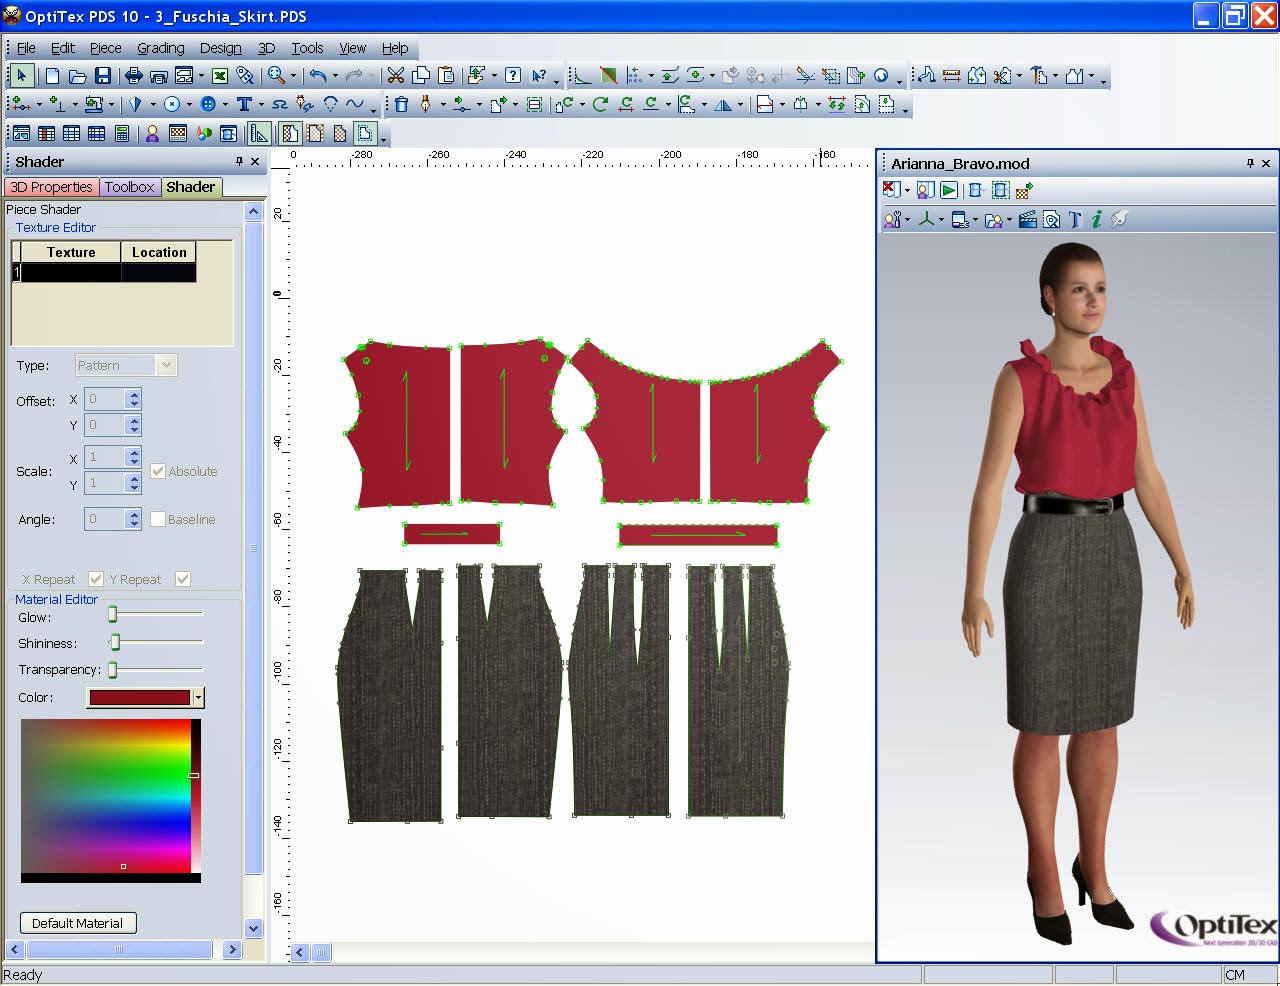Click the Undo arrow icon
The width and height of the screenshot is (1280, 986).
click(x=318, y=75)
